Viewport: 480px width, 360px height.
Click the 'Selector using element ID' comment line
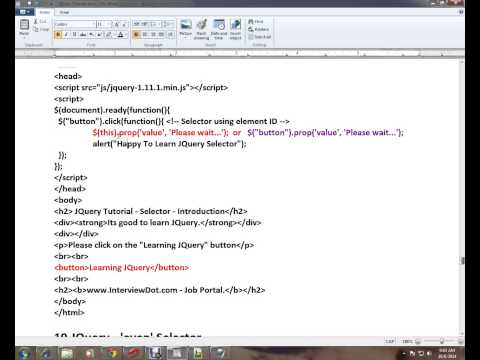tap(174, 121)
